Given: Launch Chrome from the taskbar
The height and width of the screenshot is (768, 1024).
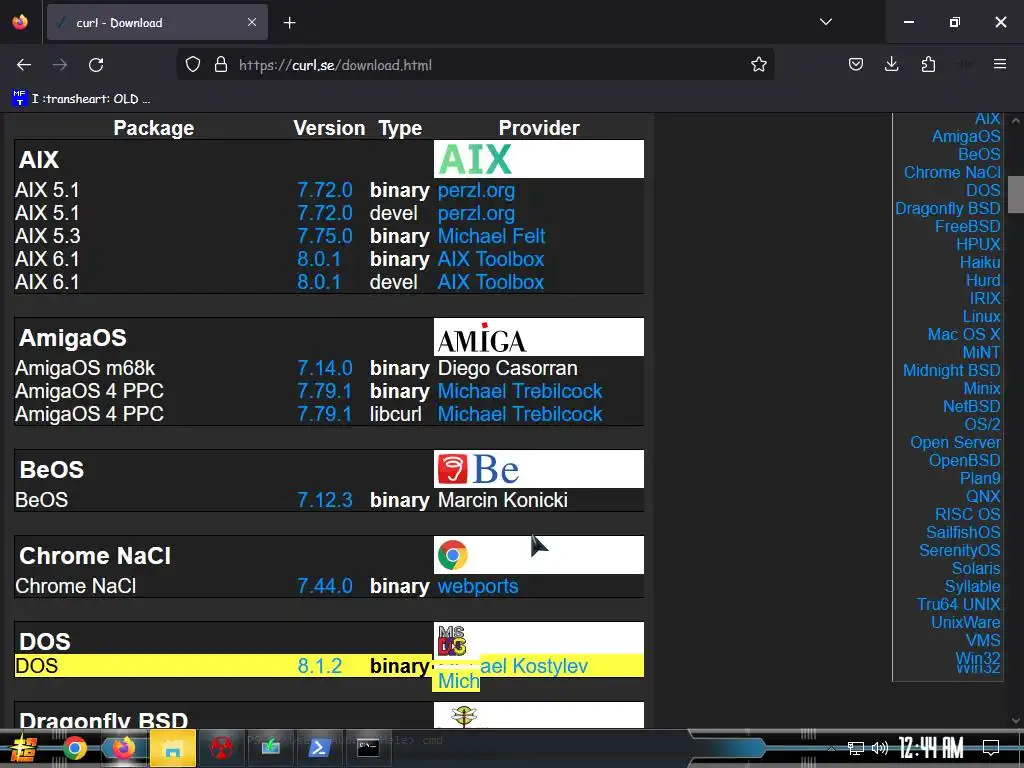Looking at the screenshot, I should pos(74,748).
